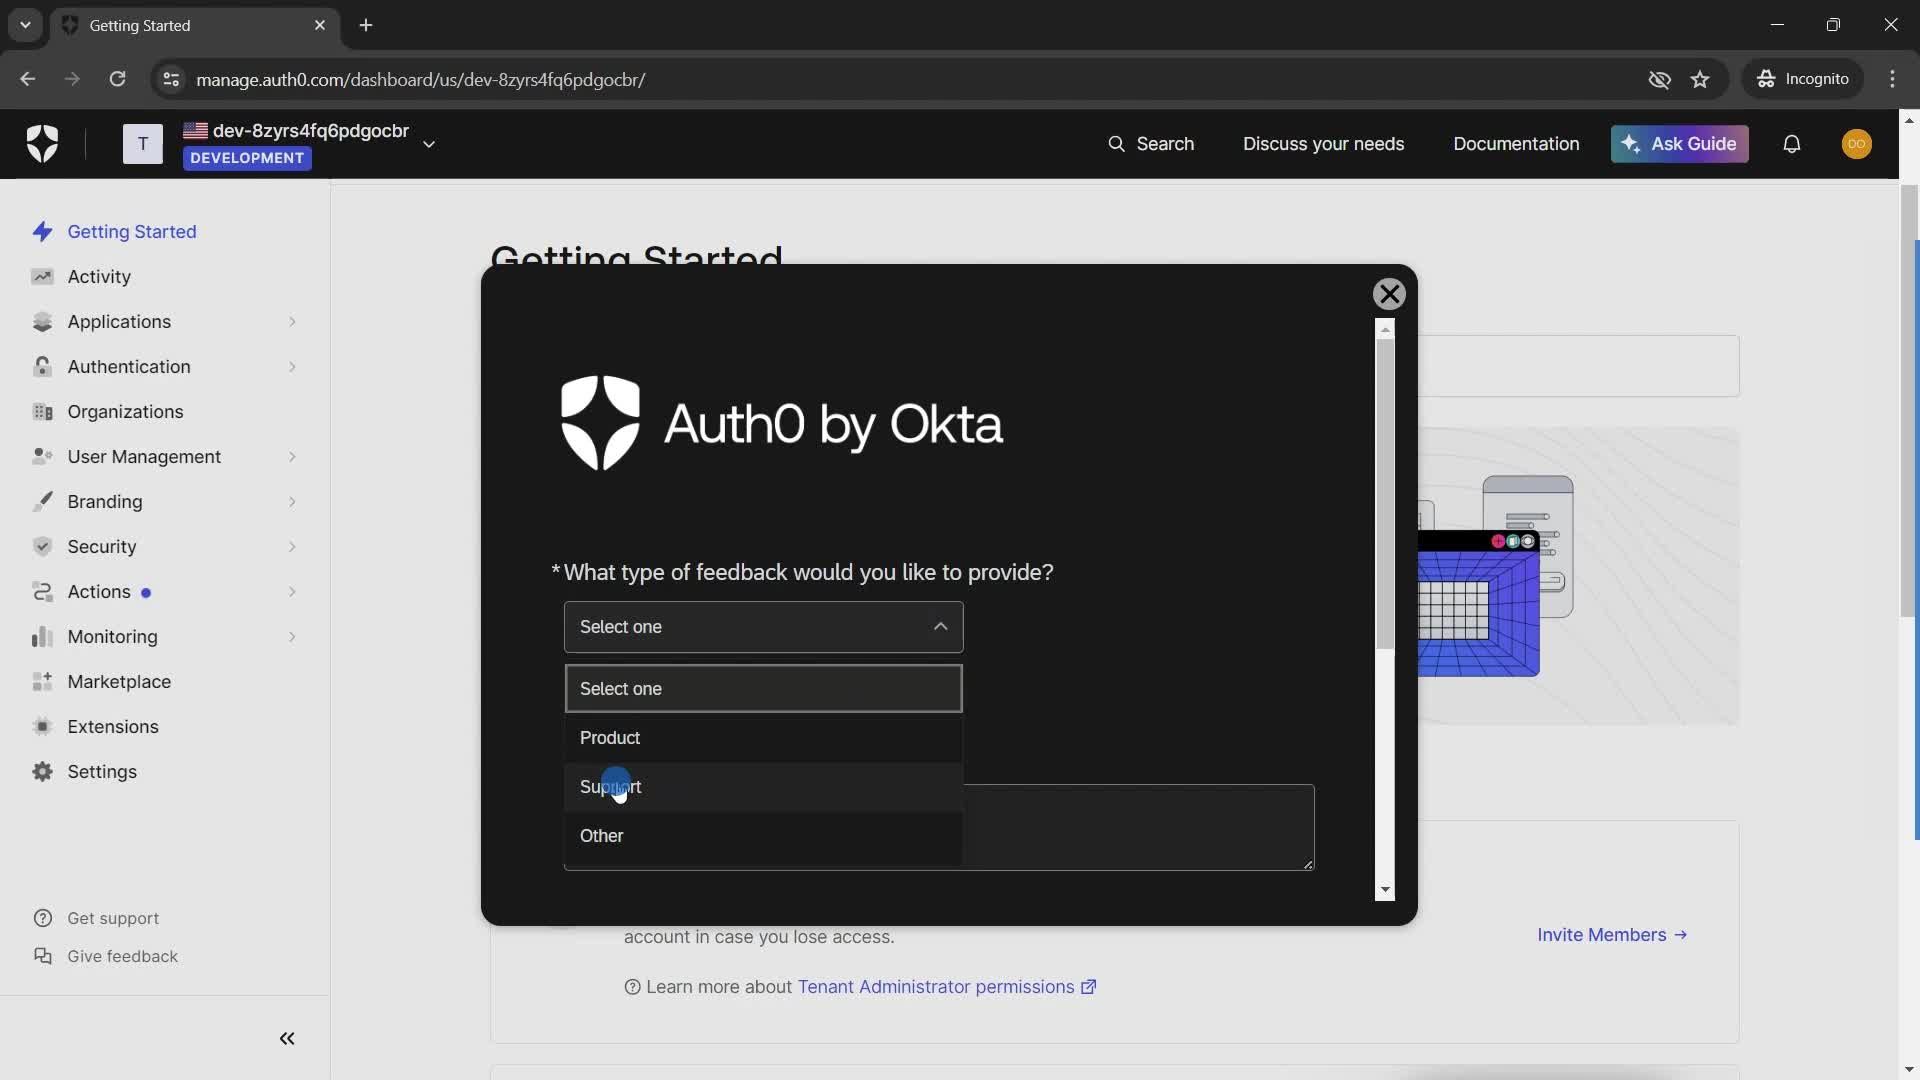Click the tenant letter T avatar
The height and width of the screenshot is (1080, 1920).
tap(143, 144)
